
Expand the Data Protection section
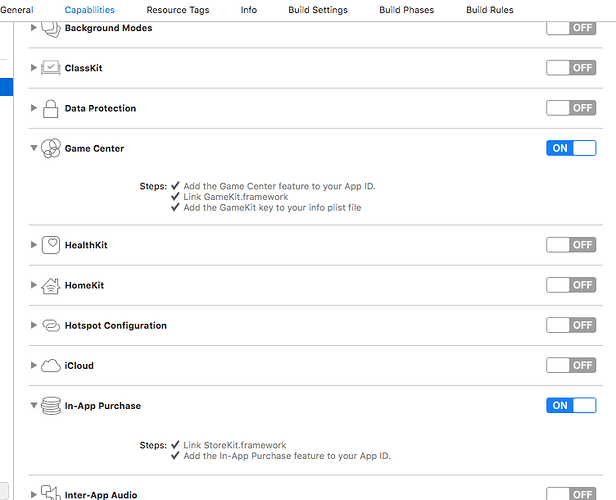tap(34, 108)
